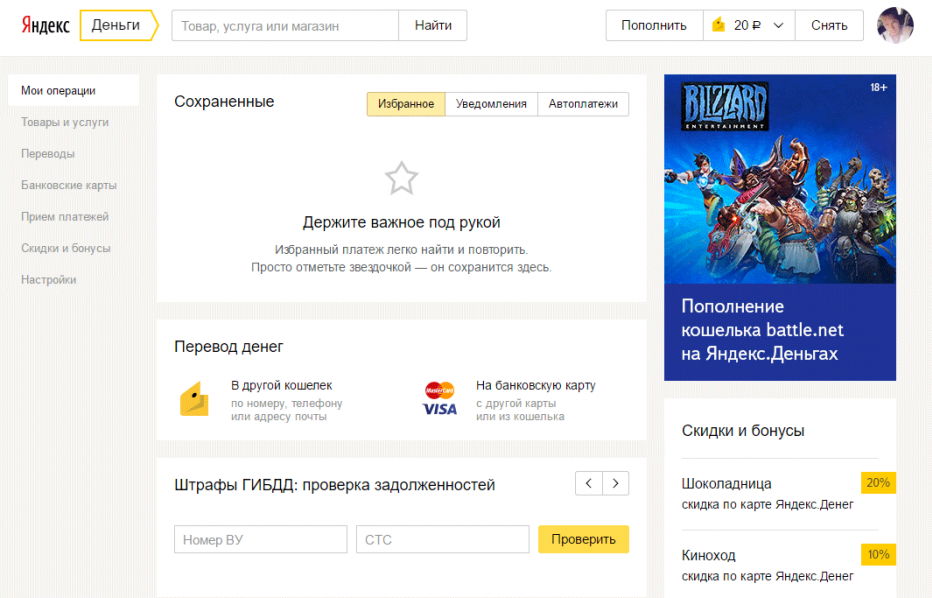
Task: Click the yellow Проверить button
Action: point(584,539)
